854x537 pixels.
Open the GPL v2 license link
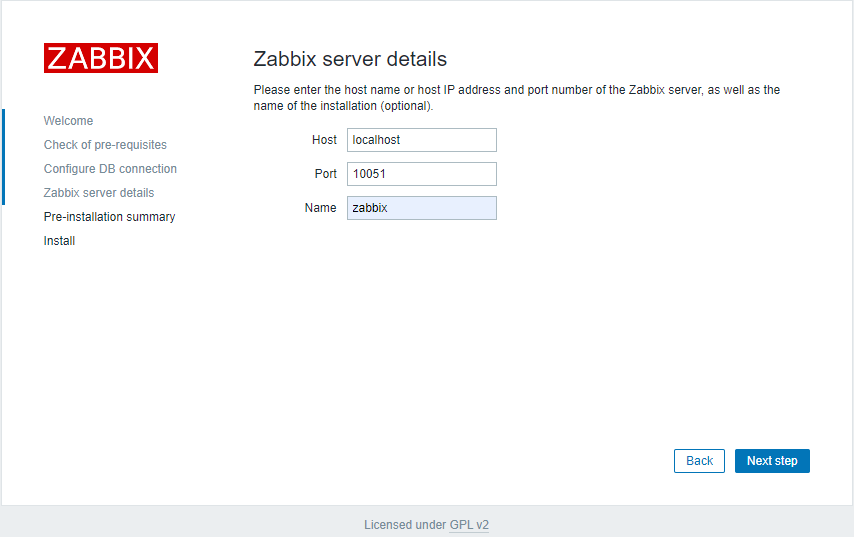coord(469,525)
